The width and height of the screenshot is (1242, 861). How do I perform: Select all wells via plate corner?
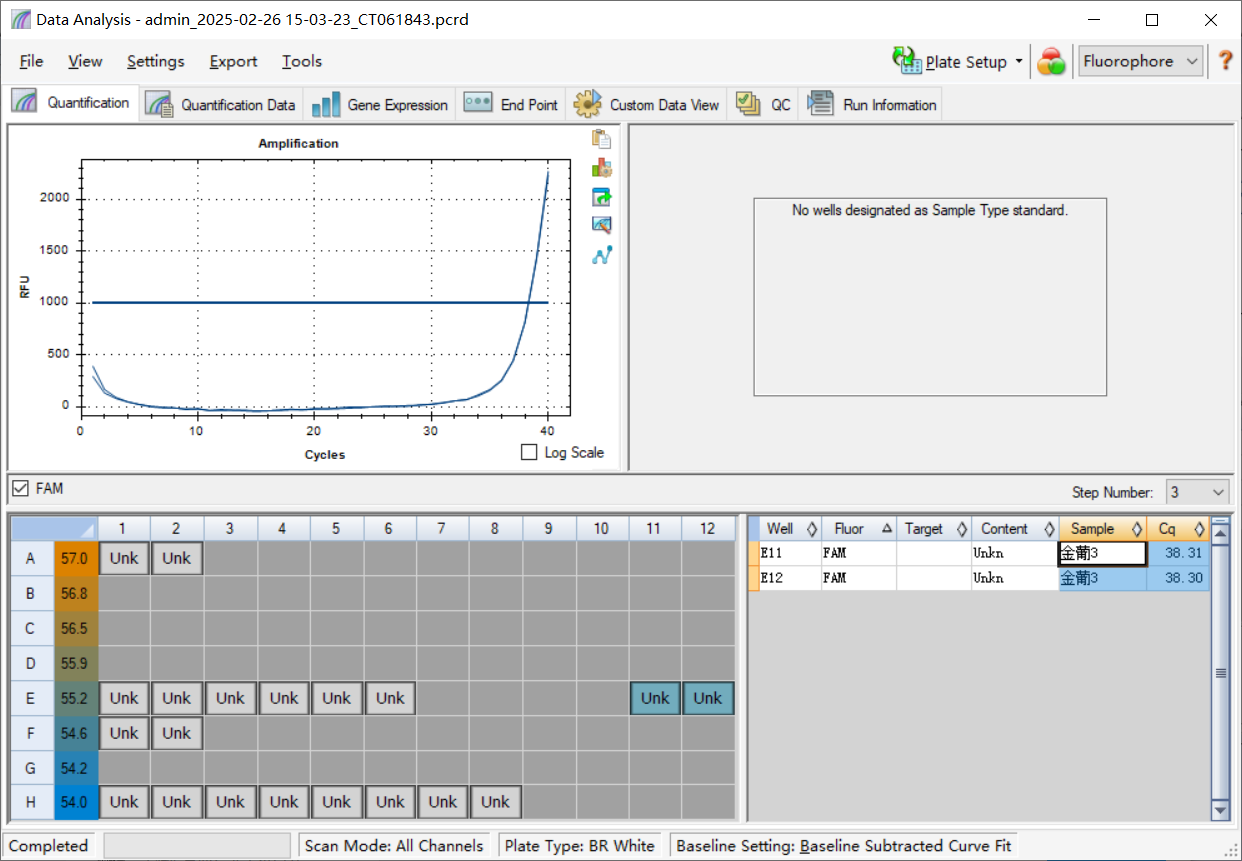(54, 528)
